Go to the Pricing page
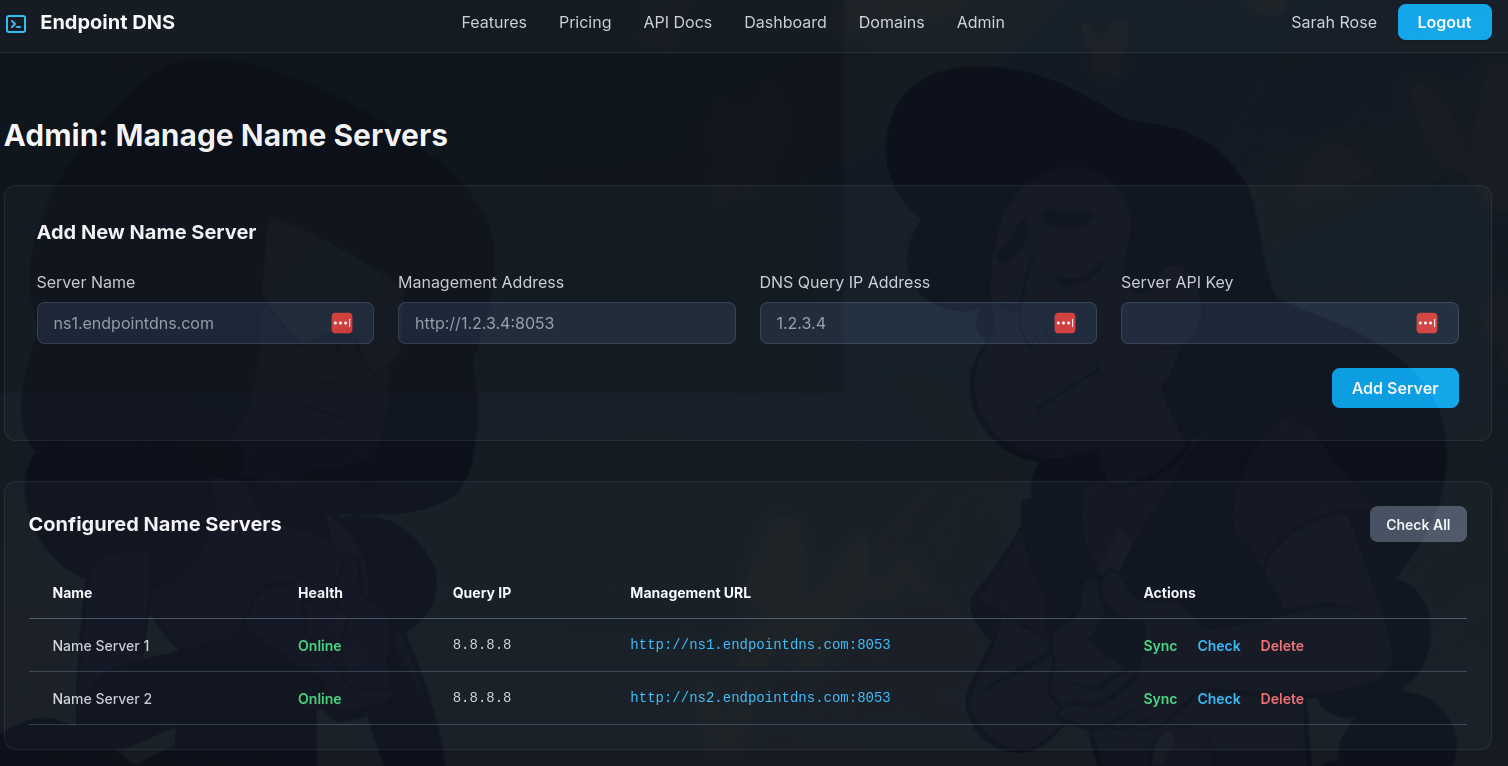Viewport: 1508px width, 766px height. point(585,22)
